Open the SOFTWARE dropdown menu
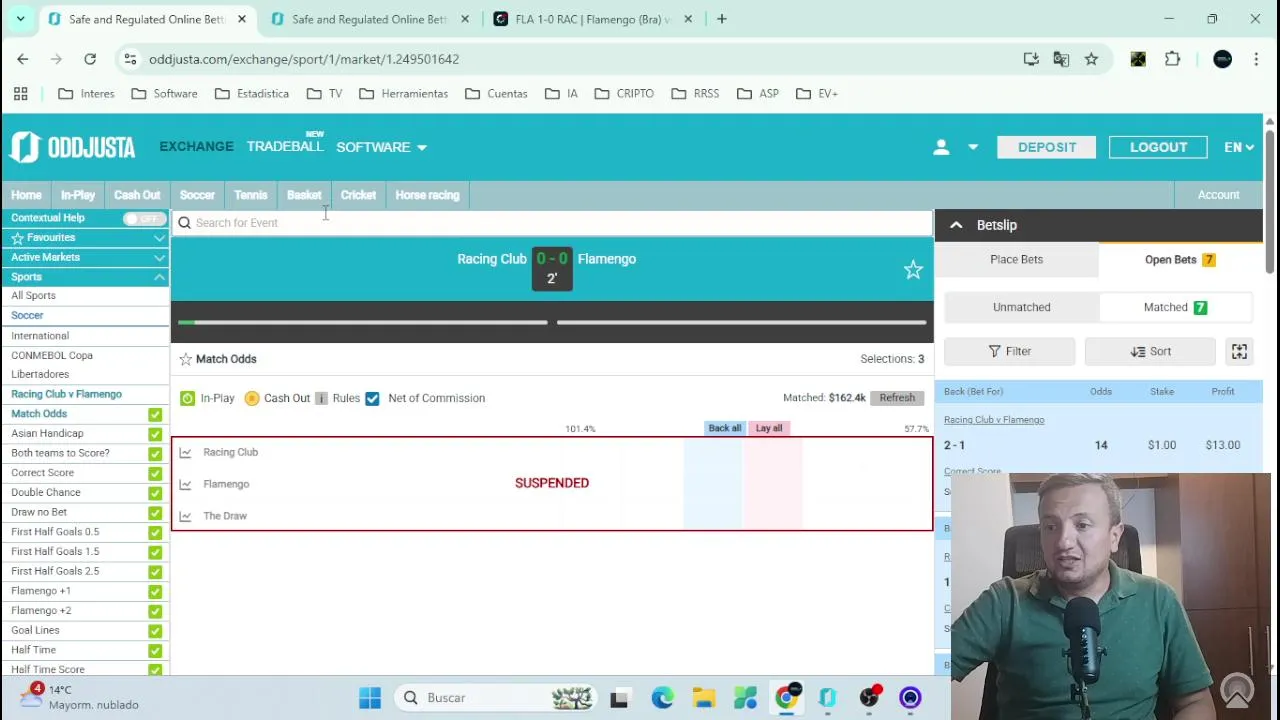Image resolution: width=1280 pixels, height=720 pixels. pyautogui.click(x=381, y=147)
